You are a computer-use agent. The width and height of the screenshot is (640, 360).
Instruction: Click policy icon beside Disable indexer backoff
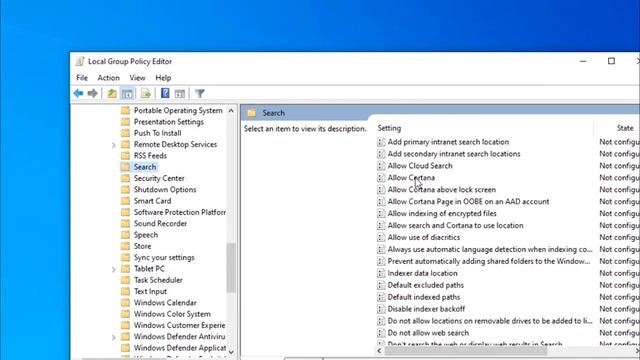click(381, 309)
